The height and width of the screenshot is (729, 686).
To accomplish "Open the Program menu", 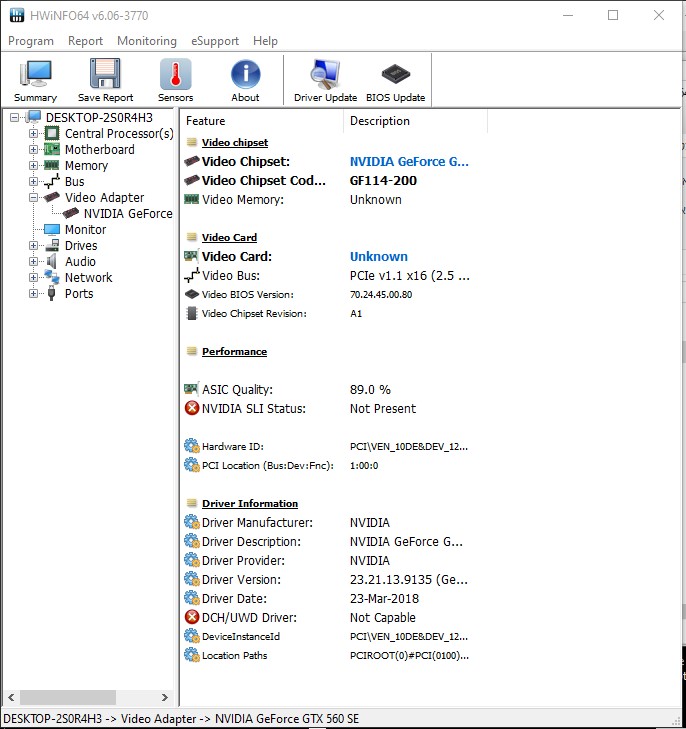I will (x=31, y=41).
